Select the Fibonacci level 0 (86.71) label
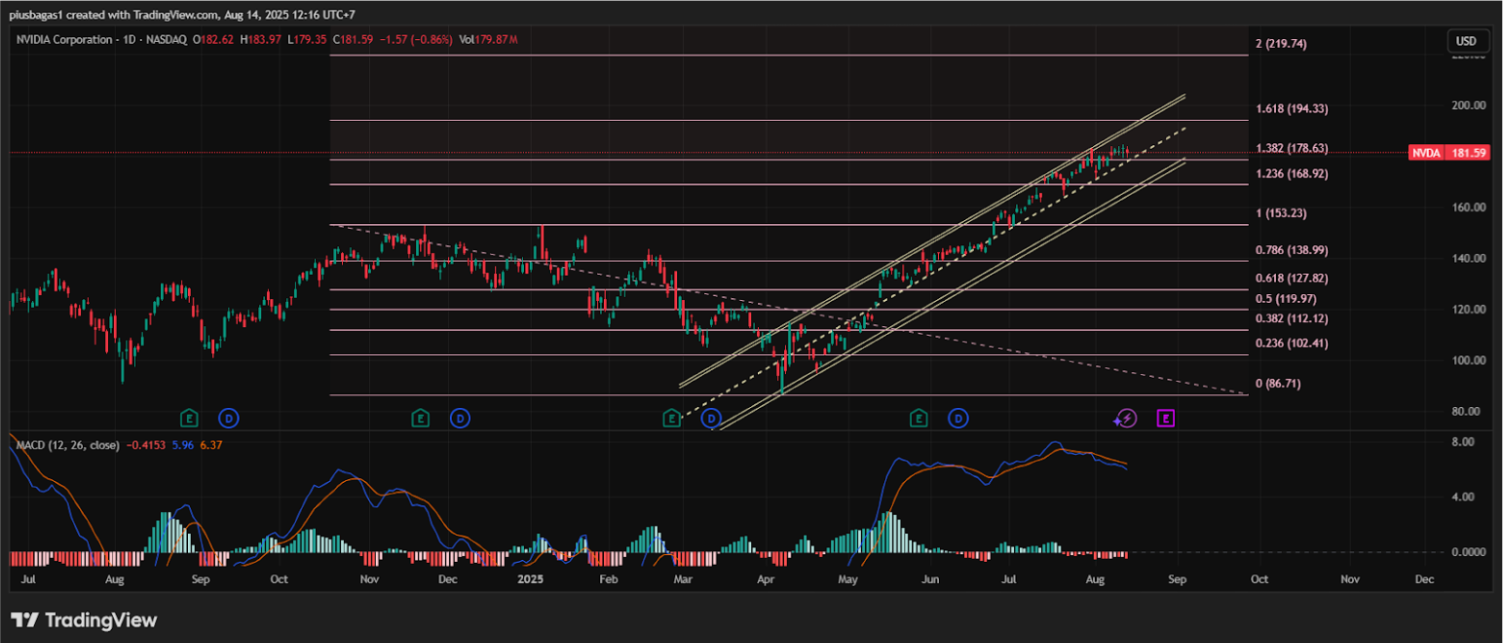This screenshot has width=1503, height=643. [1279, 383]
